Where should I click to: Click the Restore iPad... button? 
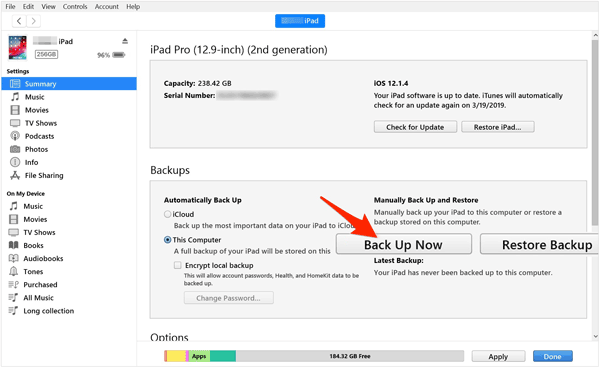tap(497, 127)
